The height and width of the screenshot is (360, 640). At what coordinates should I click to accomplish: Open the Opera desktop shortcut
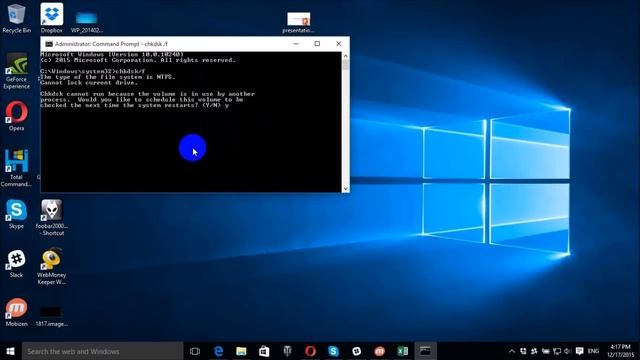click(x=16, y=116)
